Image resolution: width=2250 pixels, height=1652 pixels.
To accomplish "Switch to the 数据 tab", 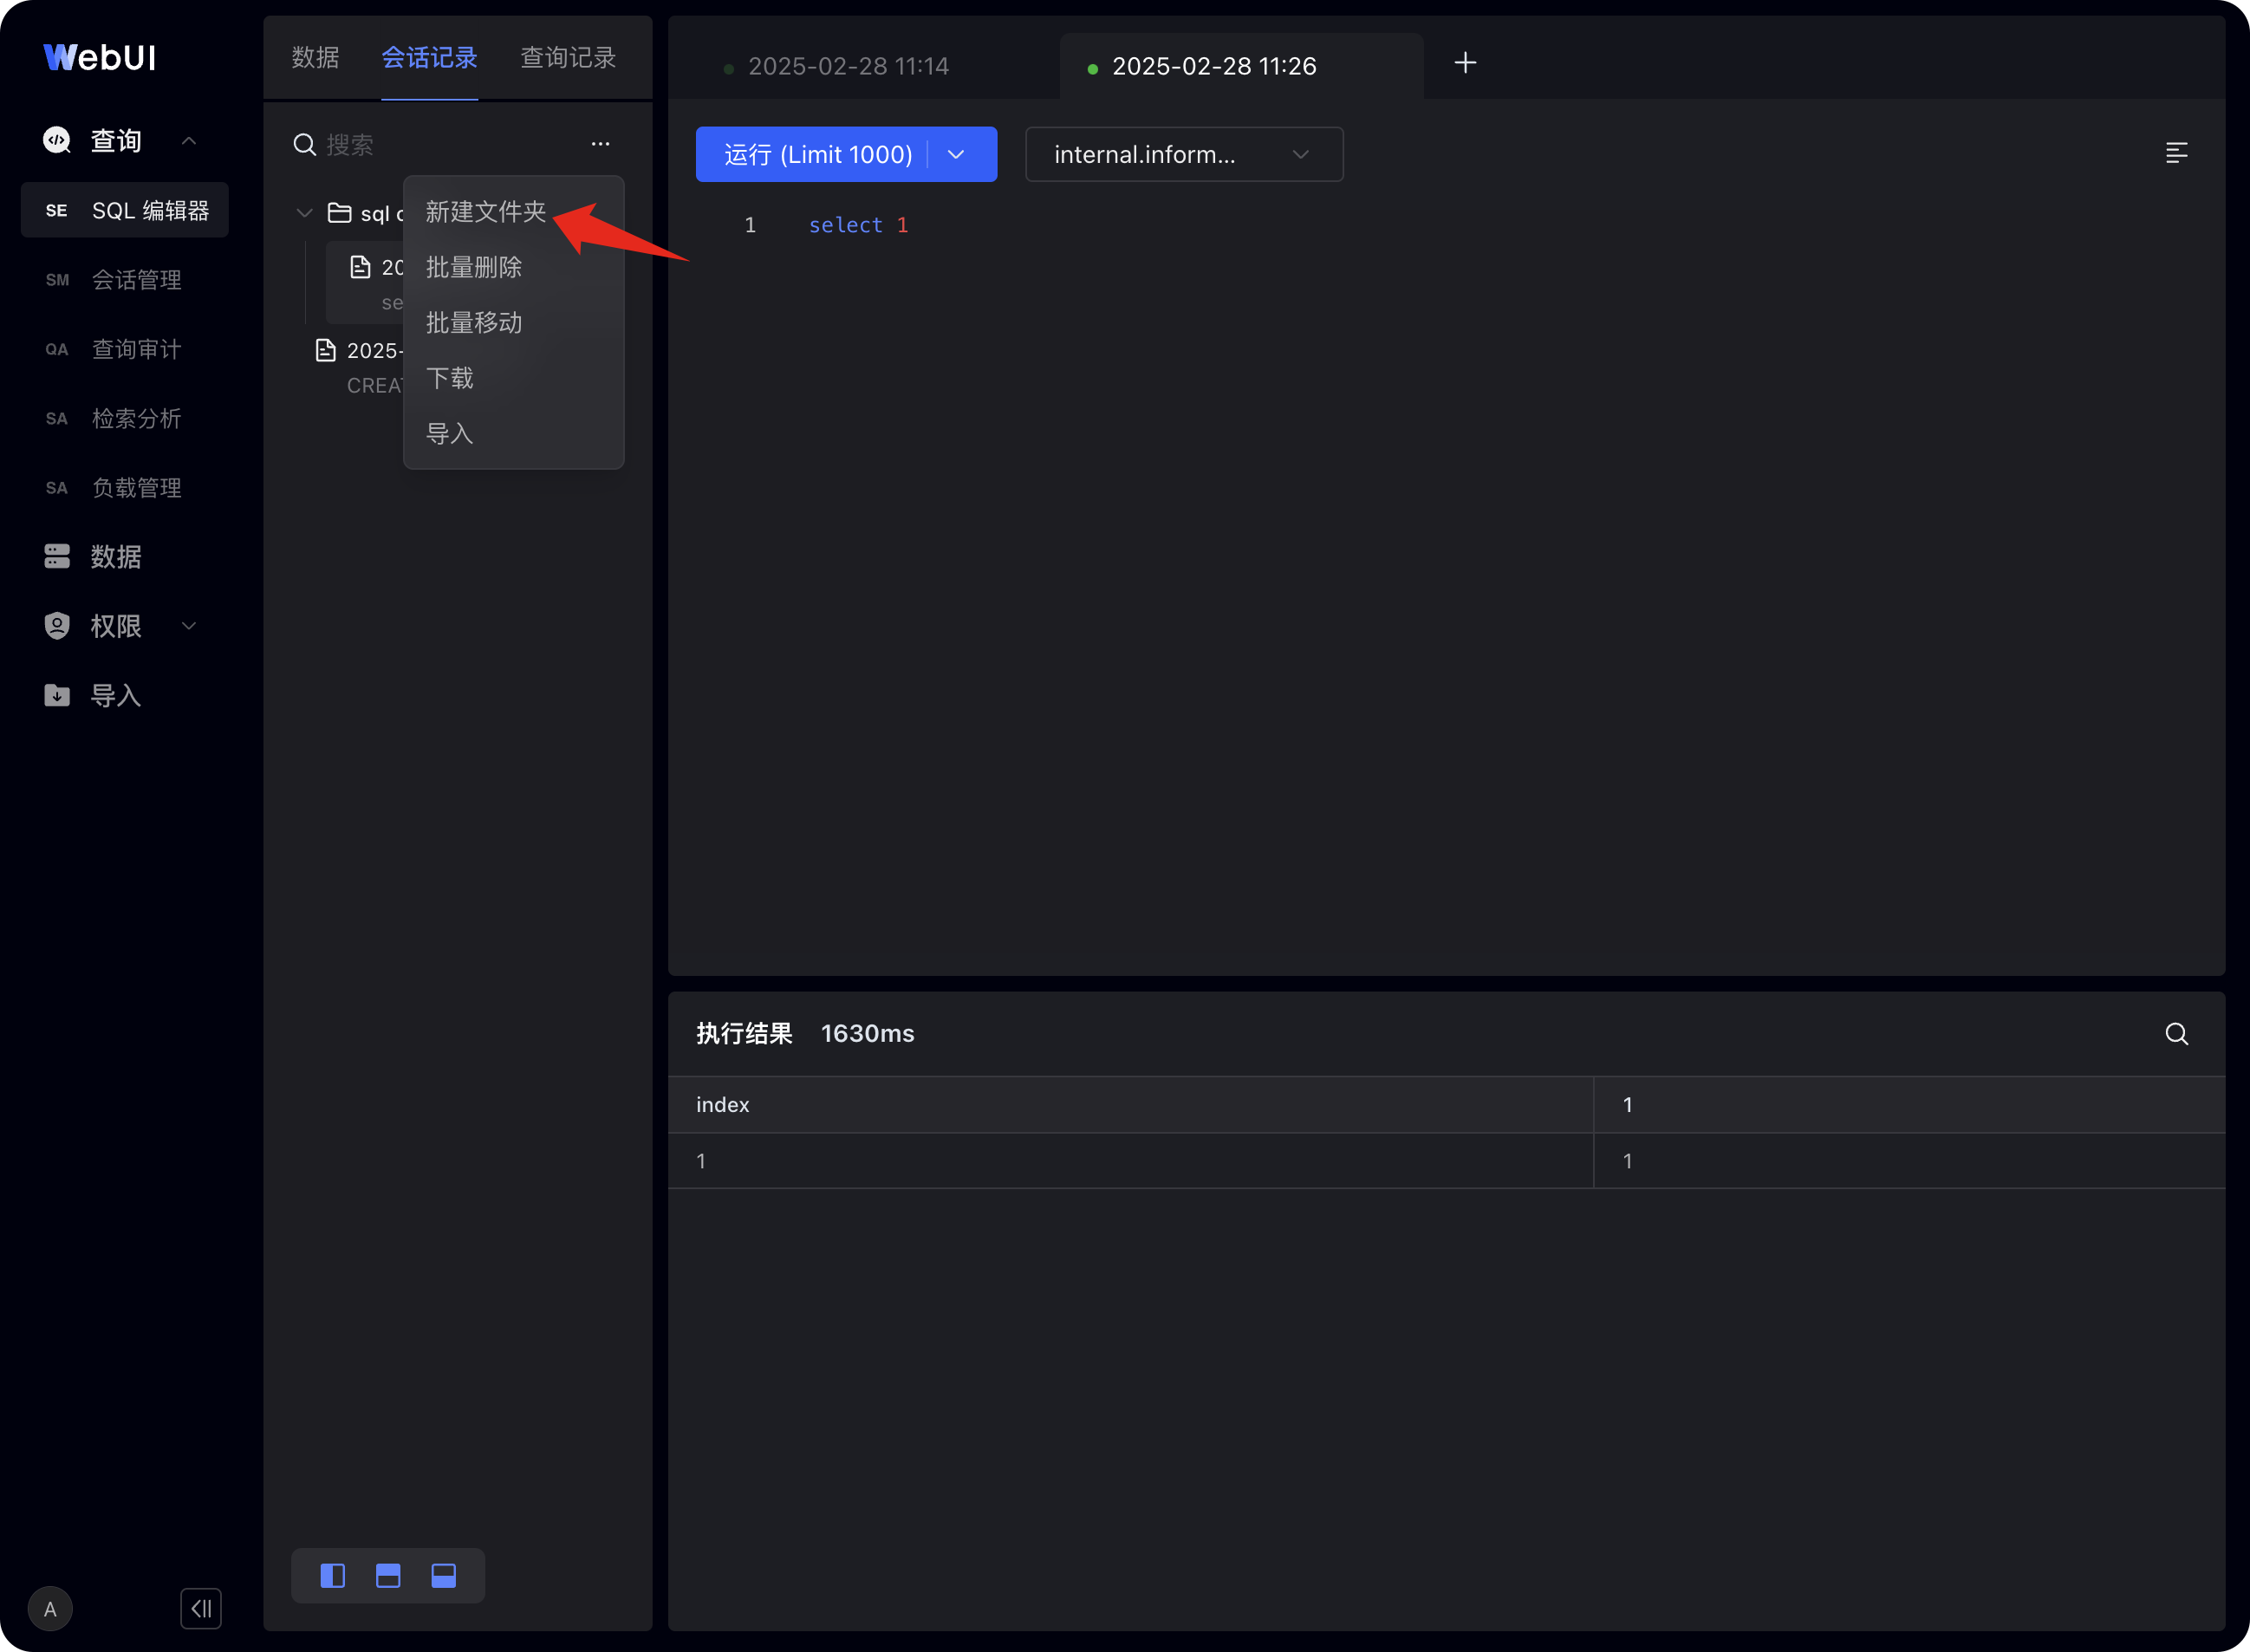I will coord(315,58).
